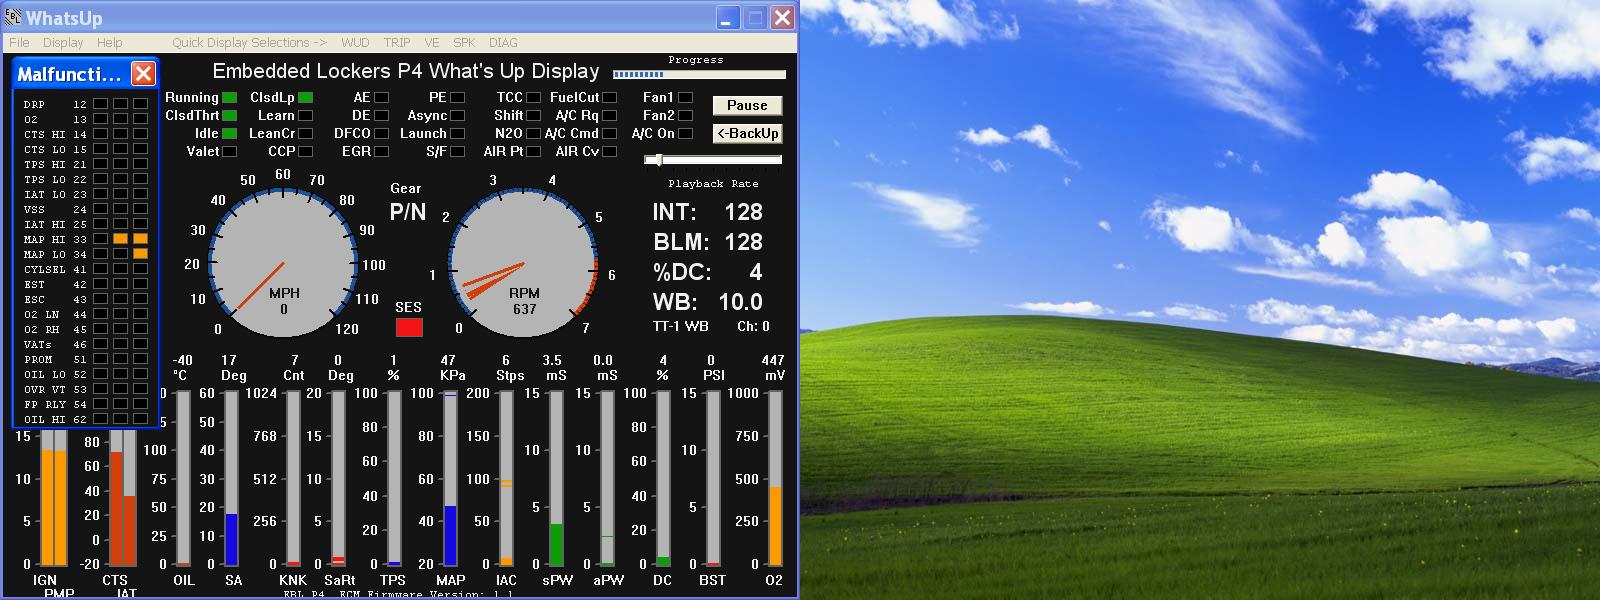Click the <-BackUp button

pyautogui.click(x=747, y=133)
